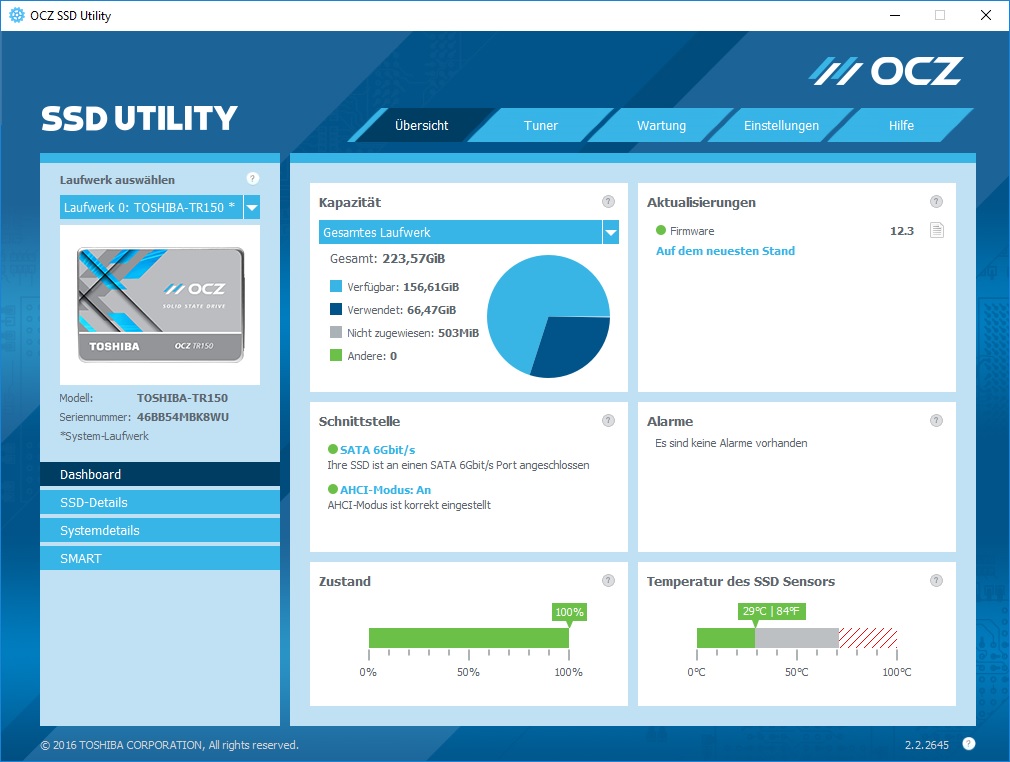Open the Hilfe tab
Viewport: 1010px width, 762px height.
[x=901, y=126]
